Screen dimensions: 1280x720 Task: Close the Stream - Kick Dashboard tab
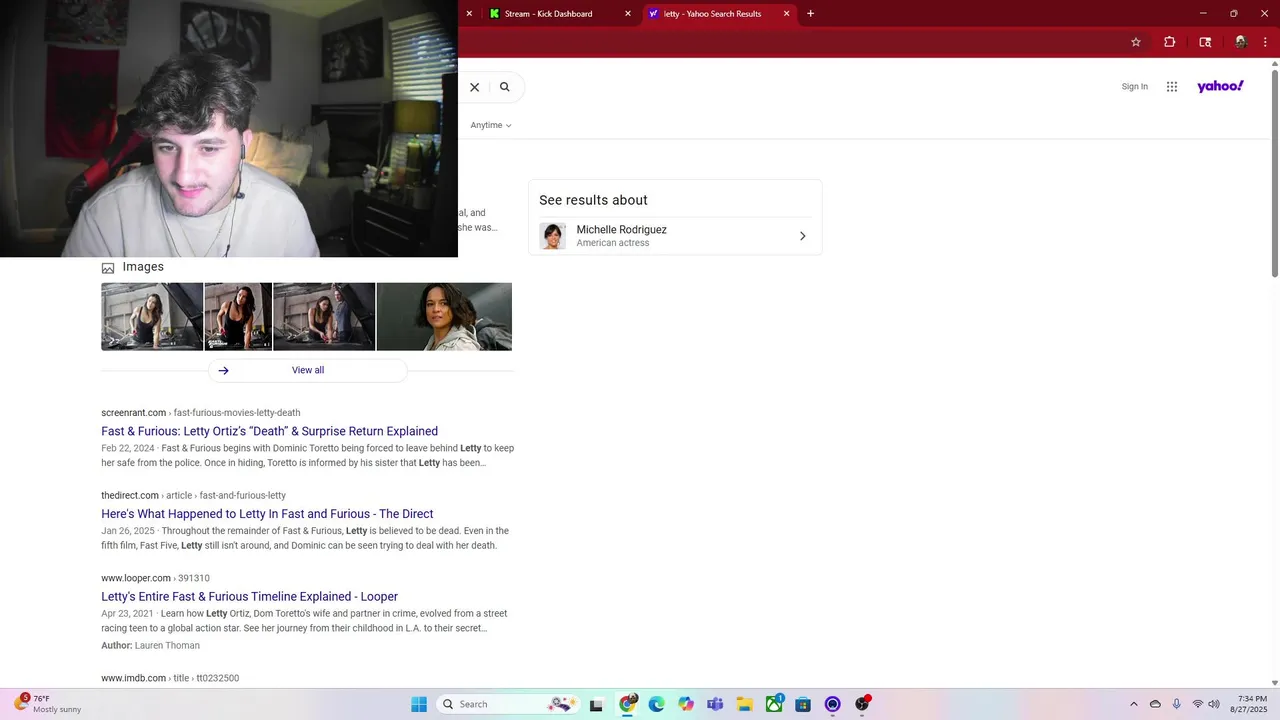(628, 14)
